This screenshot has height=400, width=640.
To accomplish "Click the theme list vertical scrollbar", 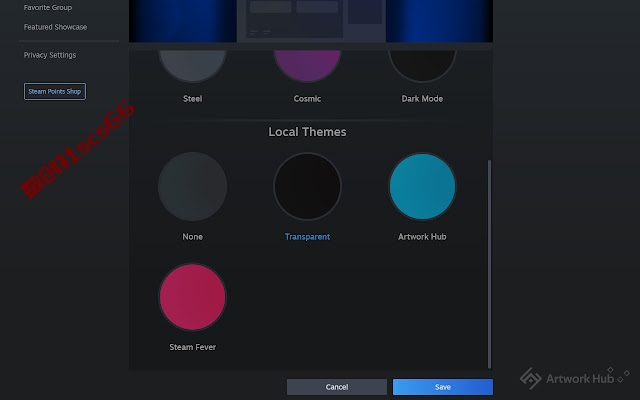I will point(489,264).
